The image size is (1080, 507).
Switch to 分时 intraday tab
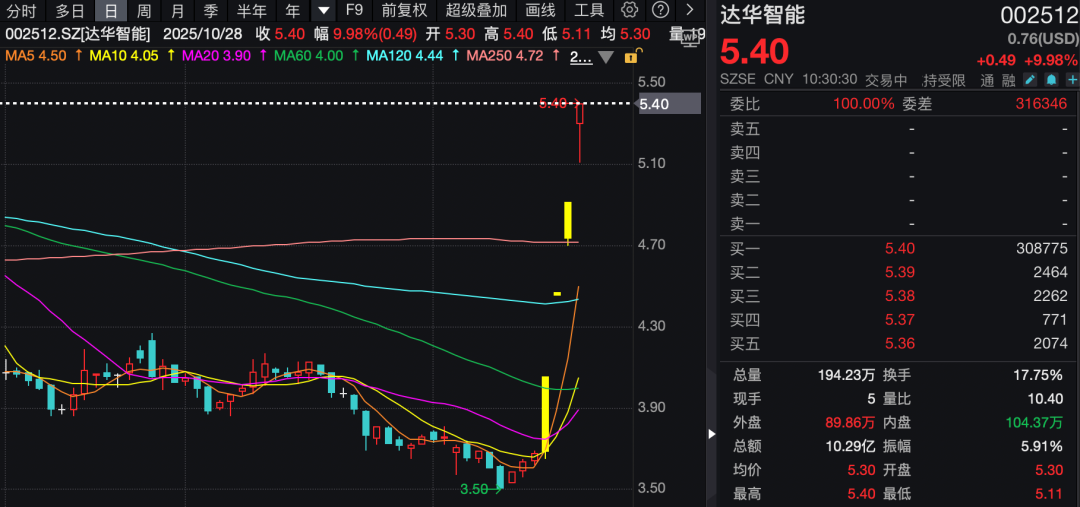[x=22, y=11]
